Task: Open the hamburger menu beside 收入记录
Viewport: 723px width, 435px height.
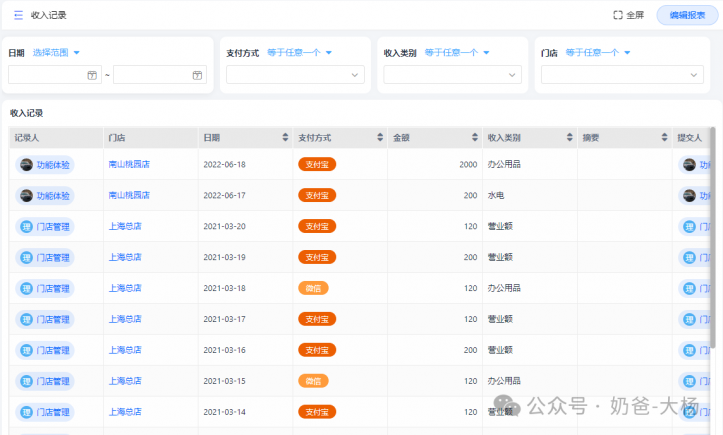Action: (x=18, y=15)
